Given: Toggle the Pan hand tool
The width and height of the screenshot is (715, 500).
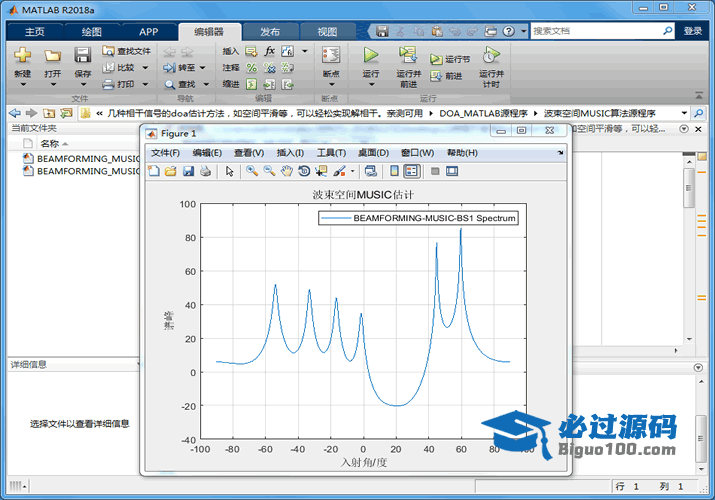Looking at the screenshot, I should click(x=286, y=171).
